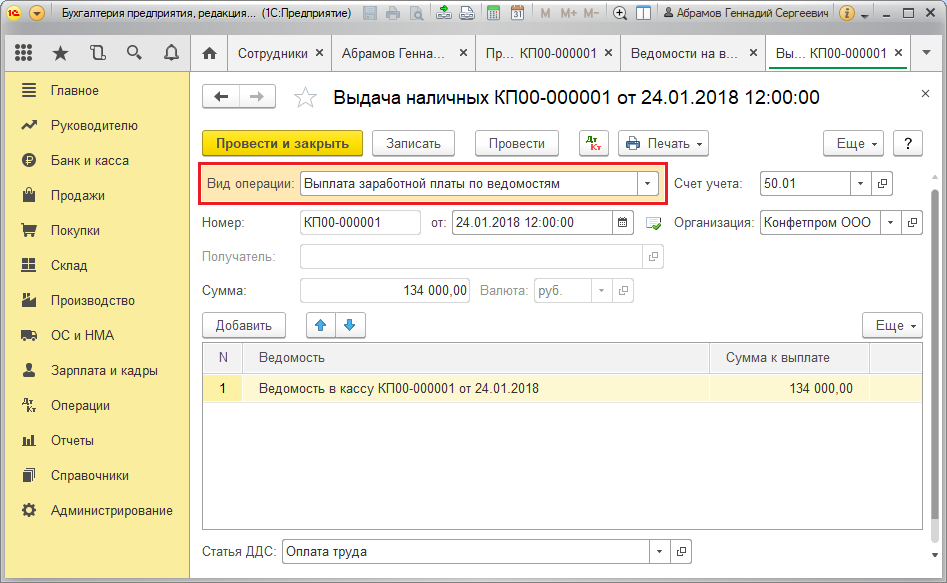This screenshot has width=947, height=583.
Task: Expand the Организация dropdown arrow
Action: [890, 223]
